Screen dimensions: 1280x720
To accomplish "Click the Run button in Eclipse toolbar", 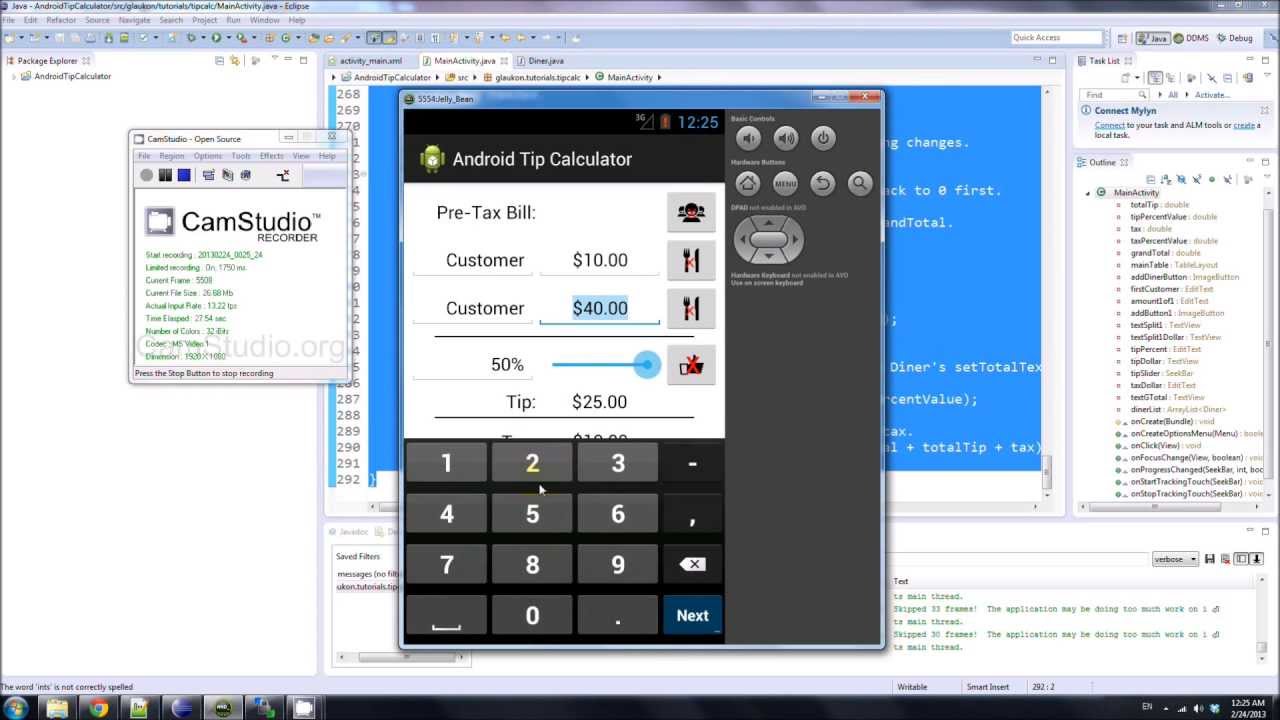I will point(215,38).
